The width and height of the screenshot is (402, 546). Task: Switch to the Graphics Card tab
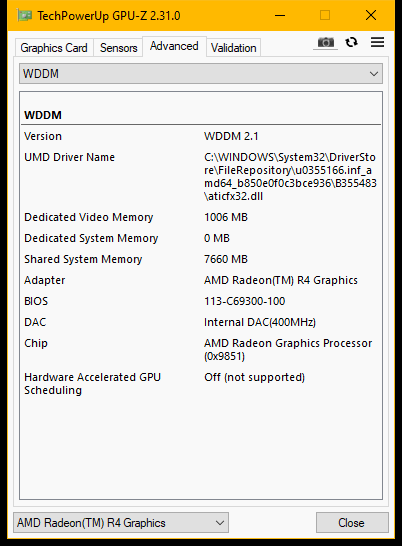[x=54, y=48]
